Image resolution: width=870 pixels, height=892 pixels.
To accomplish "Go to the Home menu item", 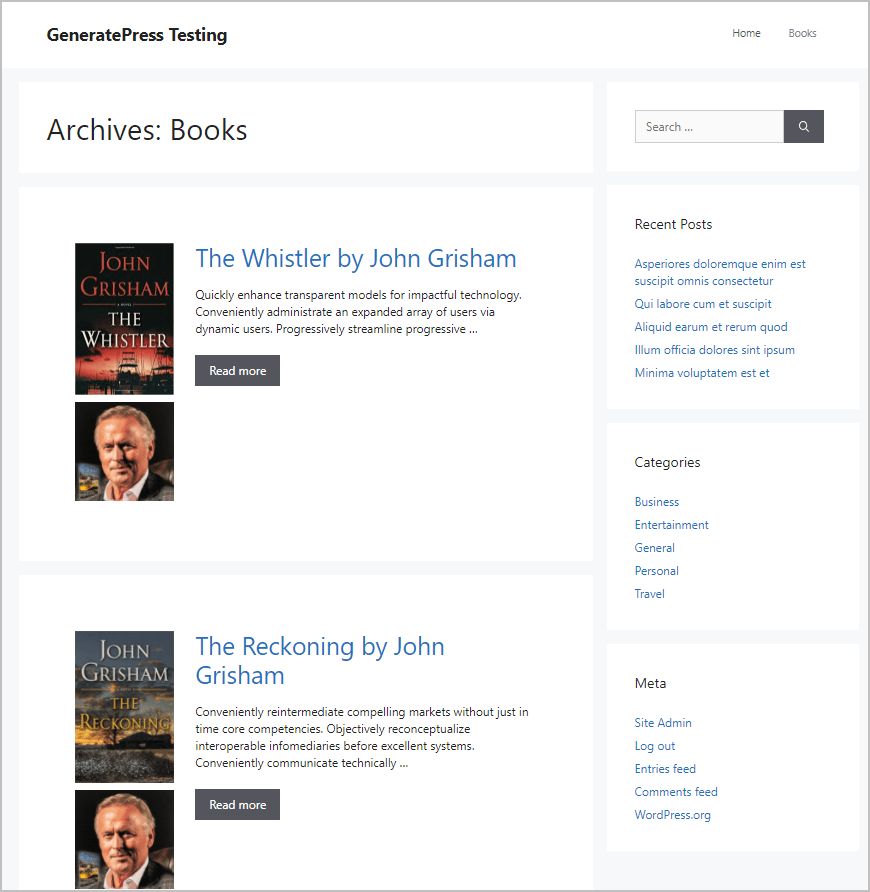I will click(746, 33).
